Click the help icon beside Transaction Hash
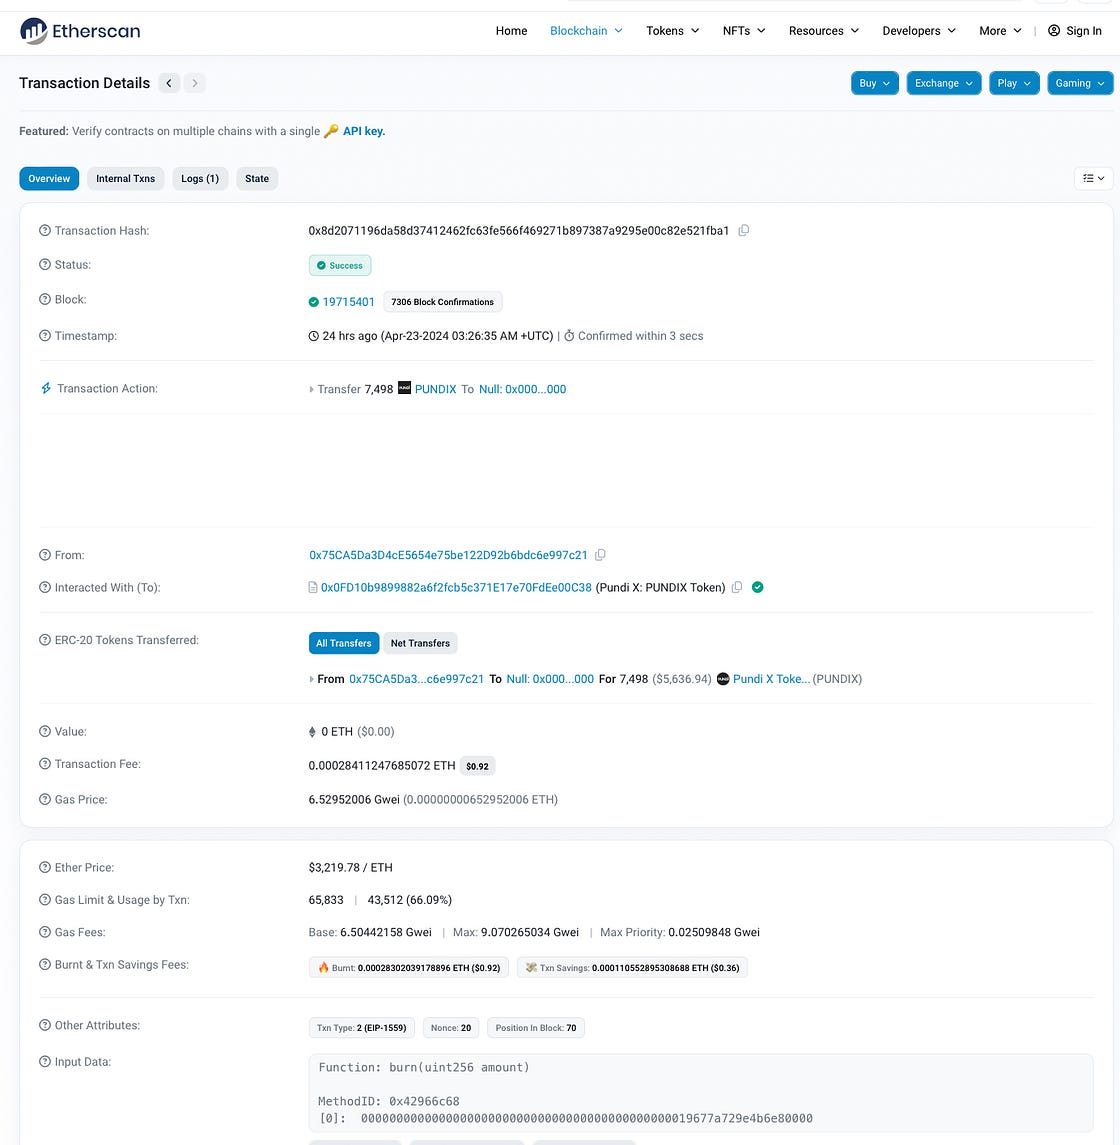Screen dimensions: 1120x1145 (45, 231)
